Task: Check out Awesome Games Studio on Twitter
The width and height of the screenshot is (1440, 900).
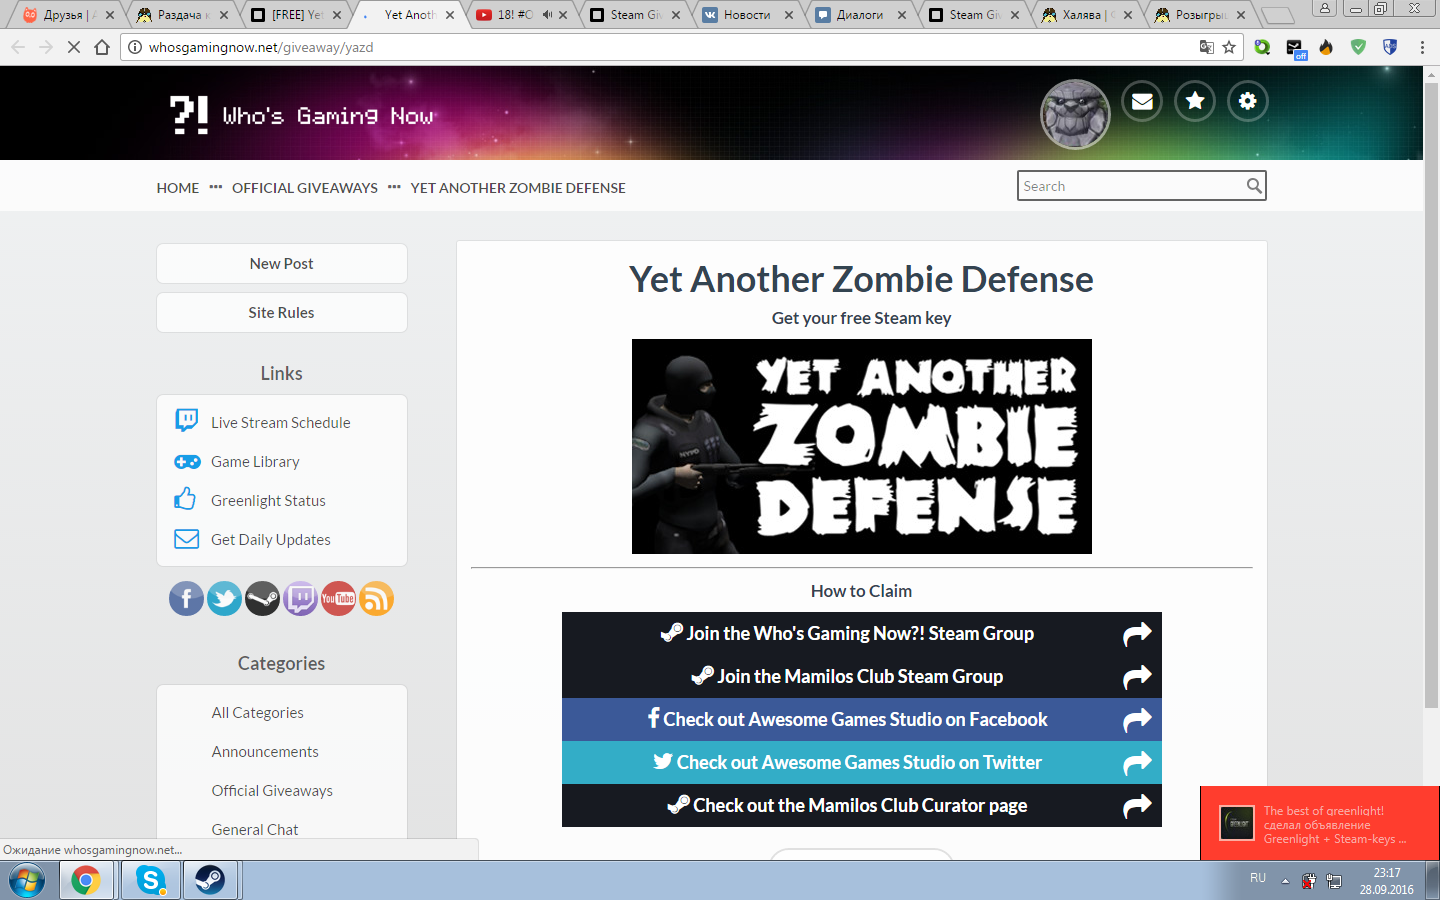Action: [x=862, y=763]
